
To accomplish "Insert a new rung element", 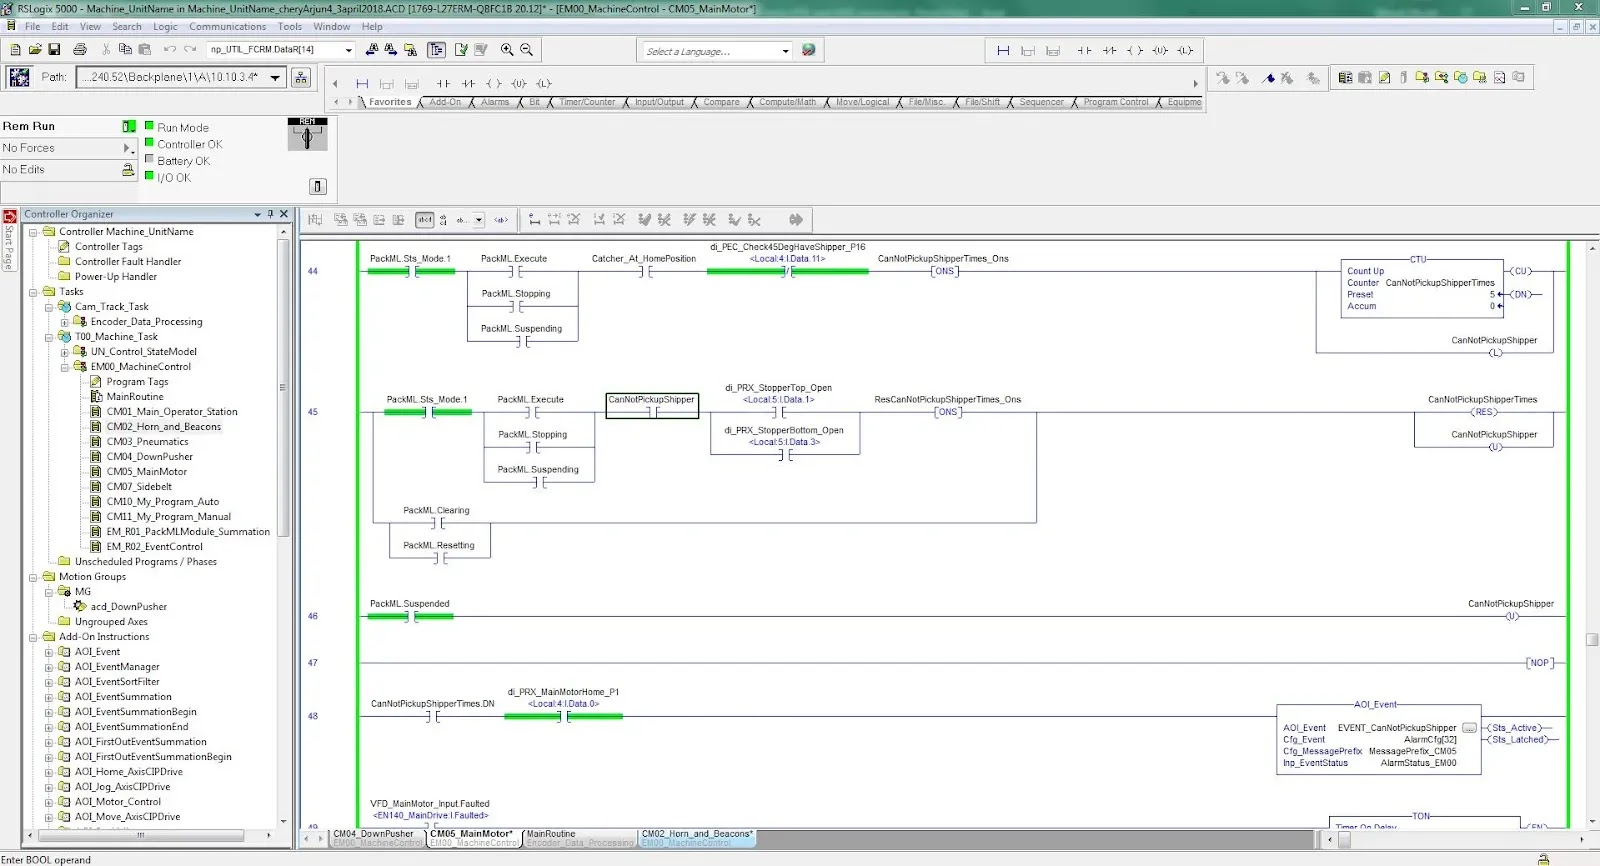I will [x=362, y=83].
